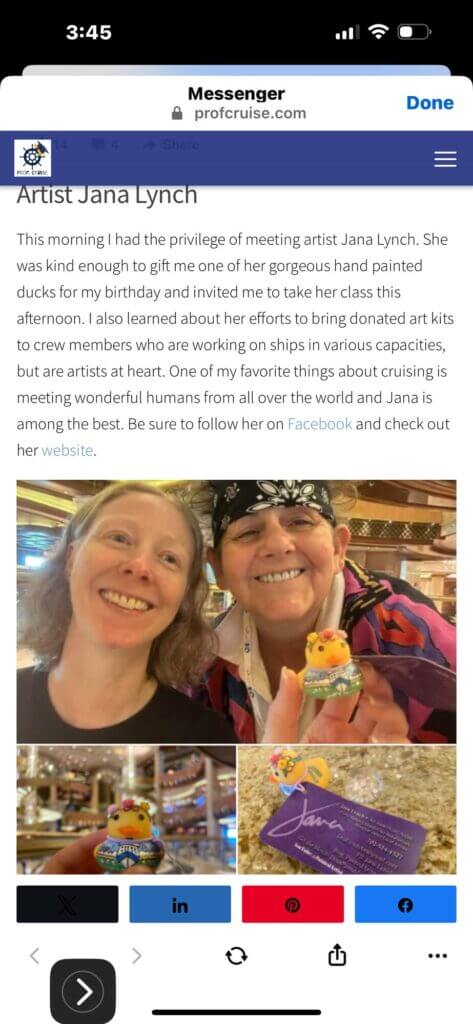Share post on Pinterest
The width and height of the screenshot is (473, 1024).
(293, 904)
